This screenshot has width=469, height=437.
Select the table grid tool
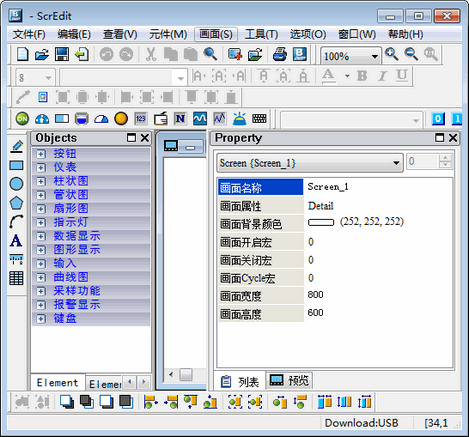16,278
